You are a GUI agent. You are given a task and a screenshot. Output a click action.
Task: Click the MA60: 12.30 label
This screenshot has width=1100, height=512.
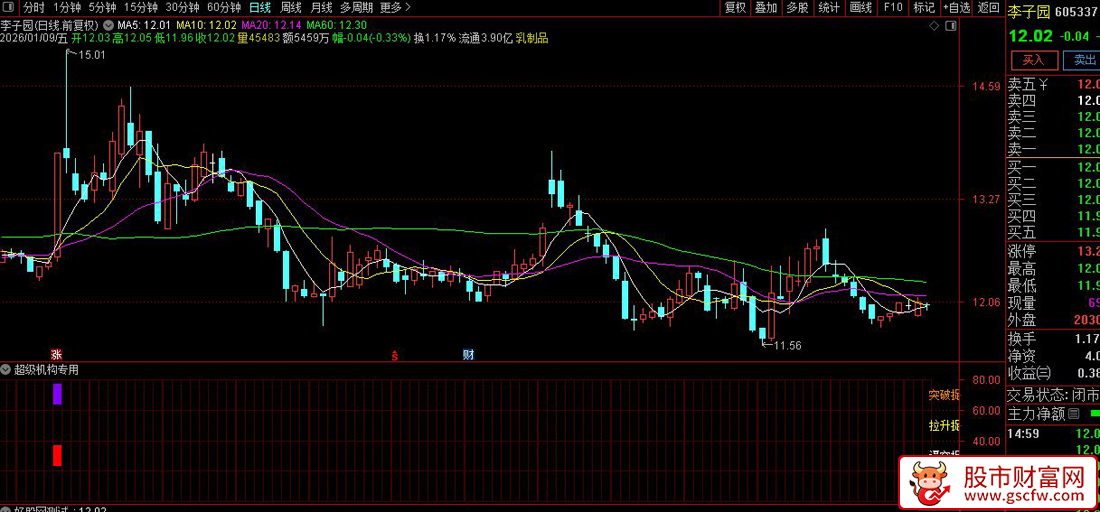point(337,26)
